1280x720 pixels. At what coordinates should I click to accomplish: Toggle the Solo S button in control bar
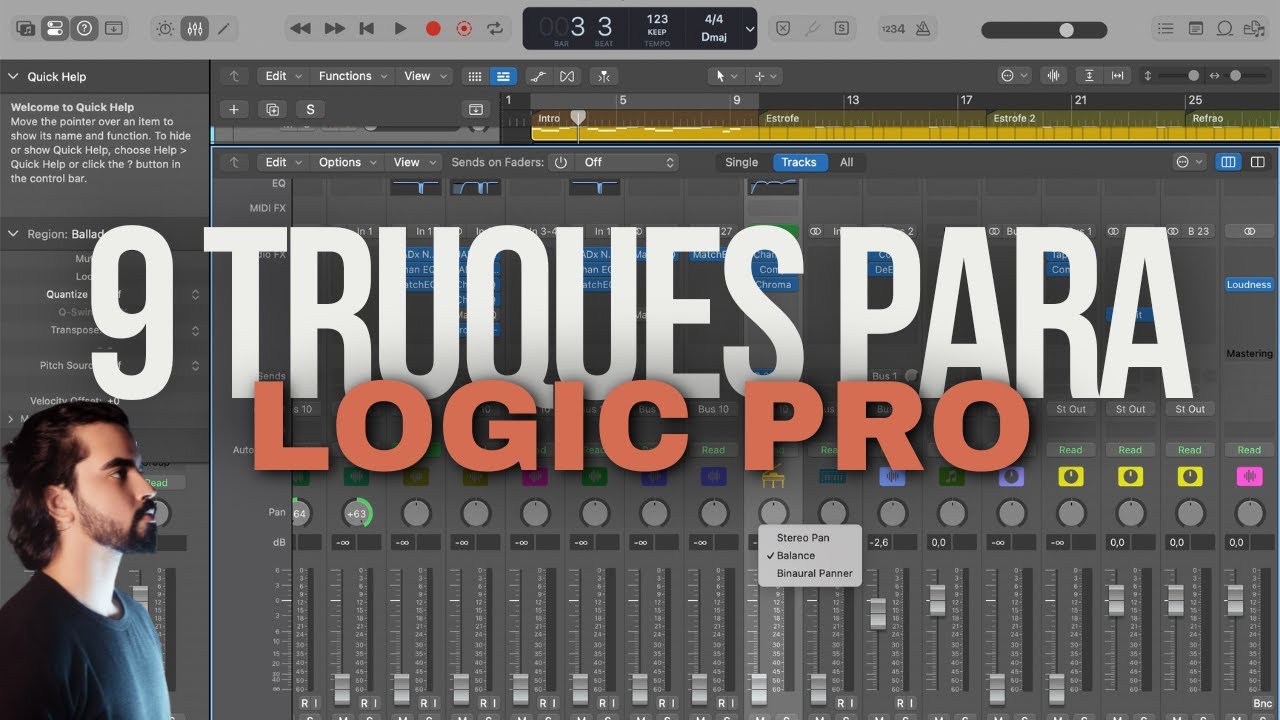click(x=842, y=29)
